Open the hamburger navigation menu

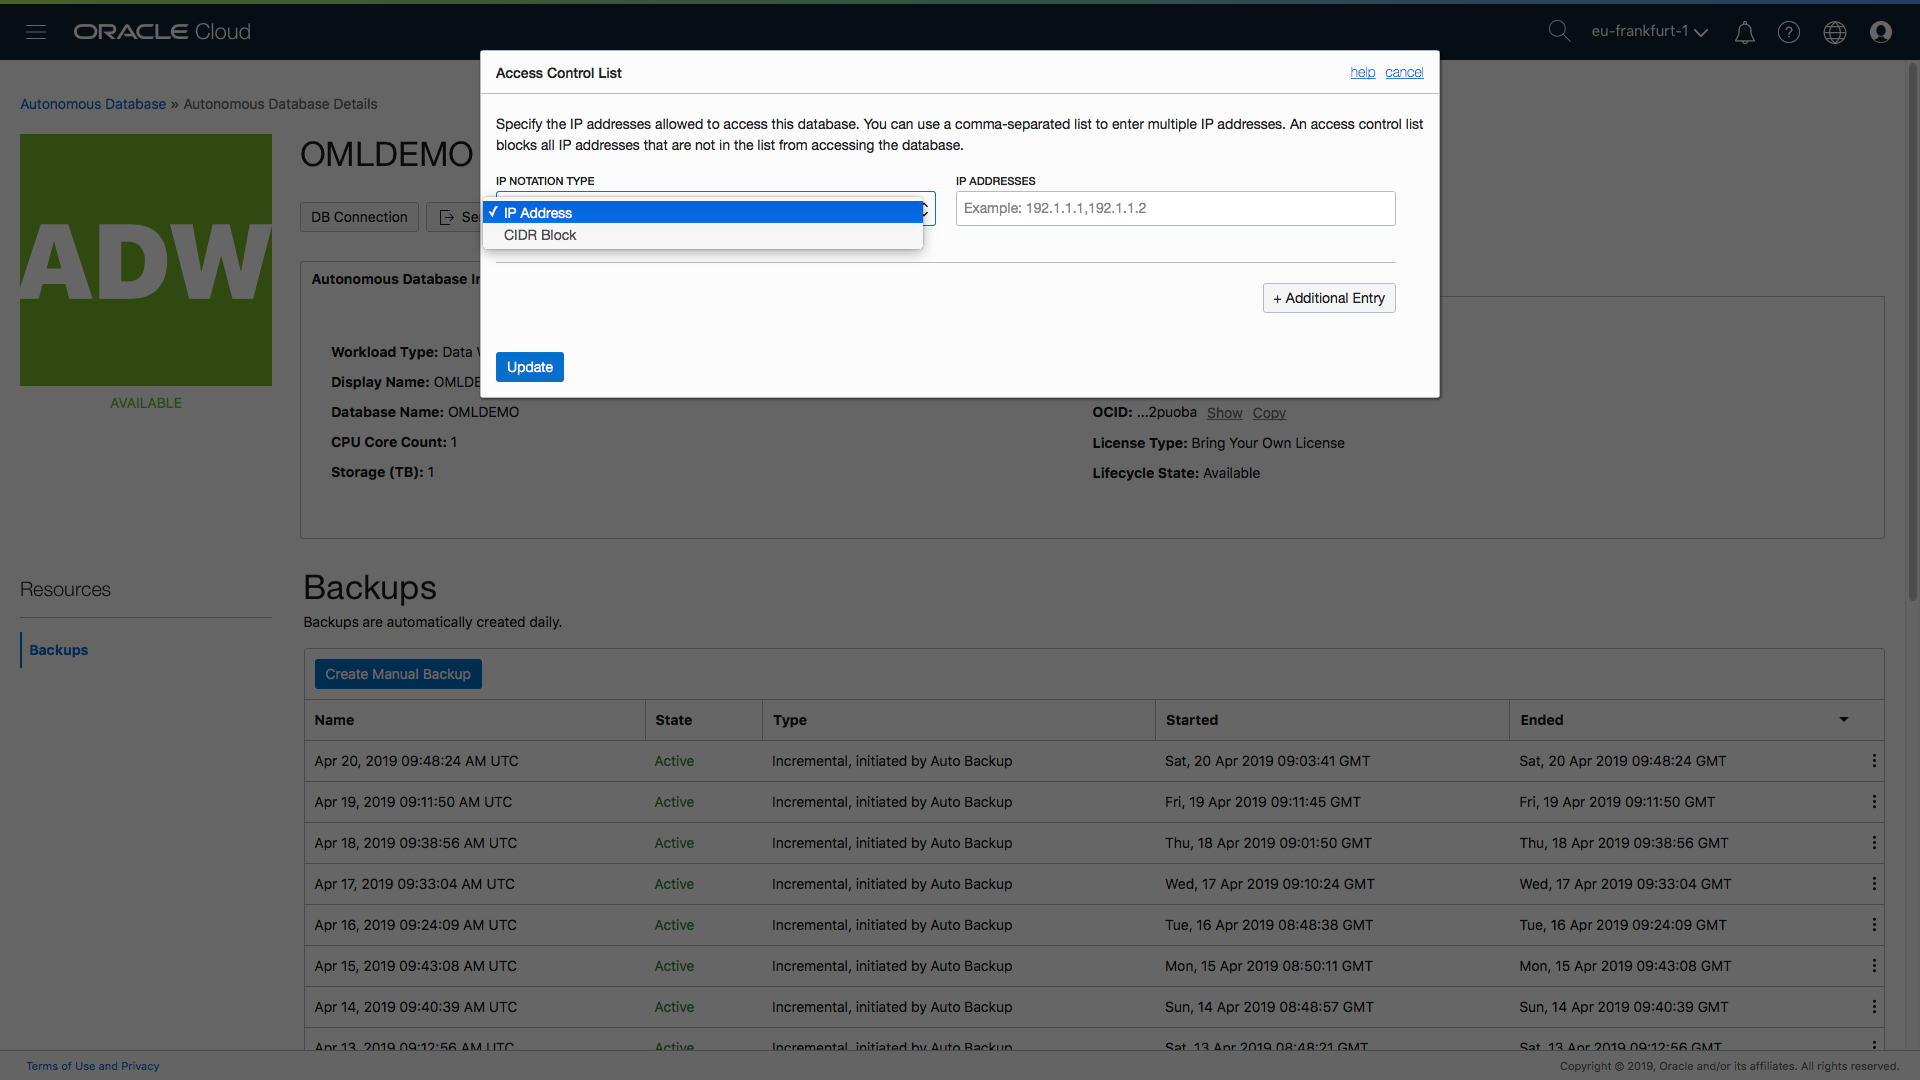pyautogui.click(x=36, y=32)
